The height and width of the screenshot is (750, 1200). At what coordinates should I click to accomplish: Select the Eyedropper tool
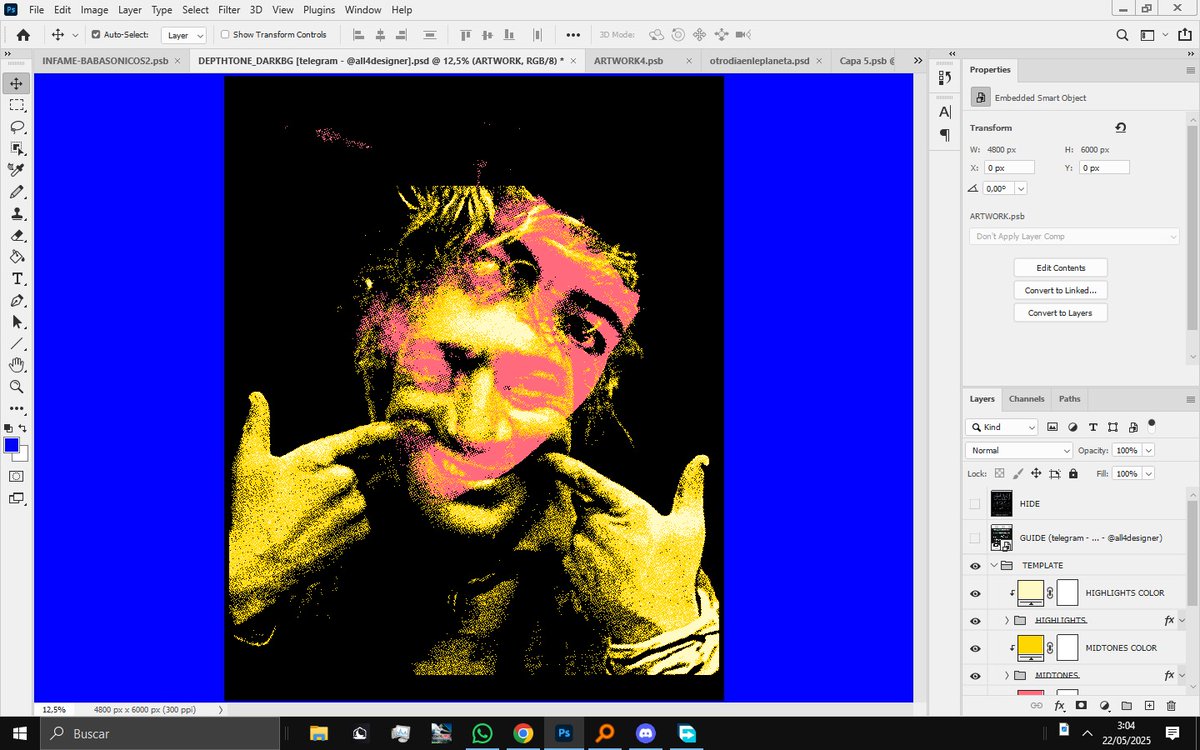tap(17, 170)
